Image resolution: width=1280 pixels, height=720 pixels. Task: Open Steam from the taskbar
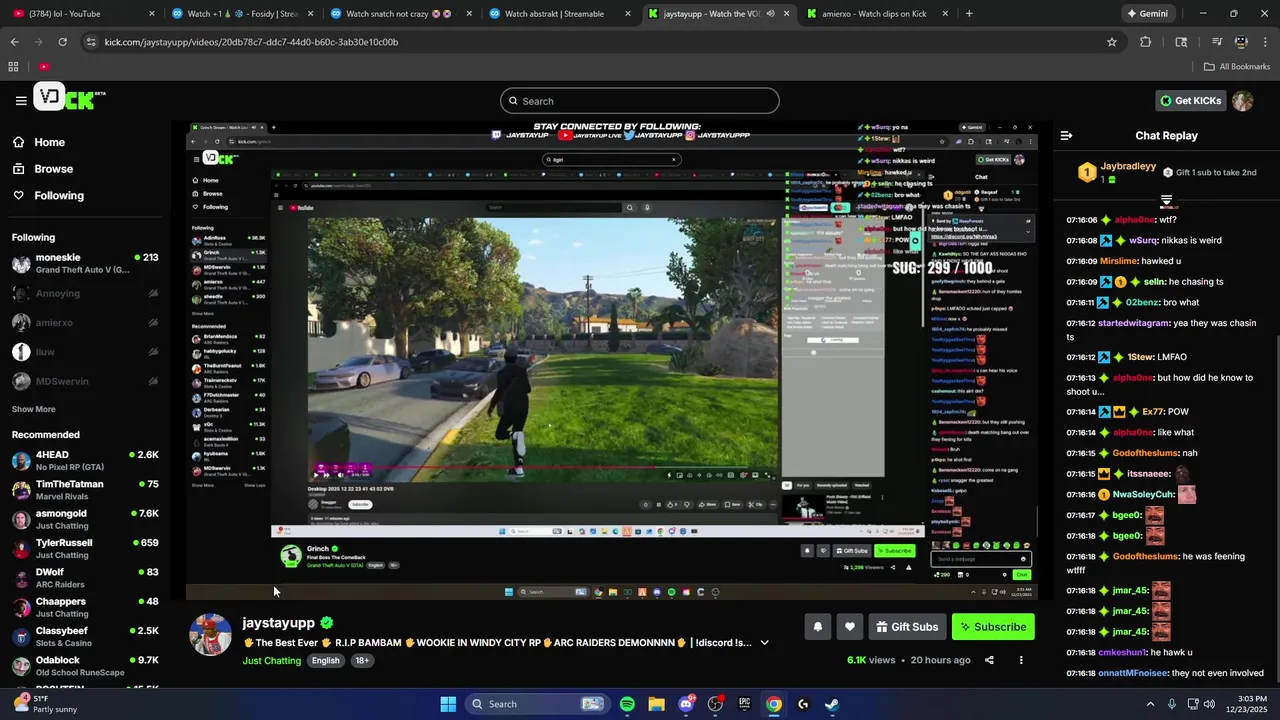[832, 704]
